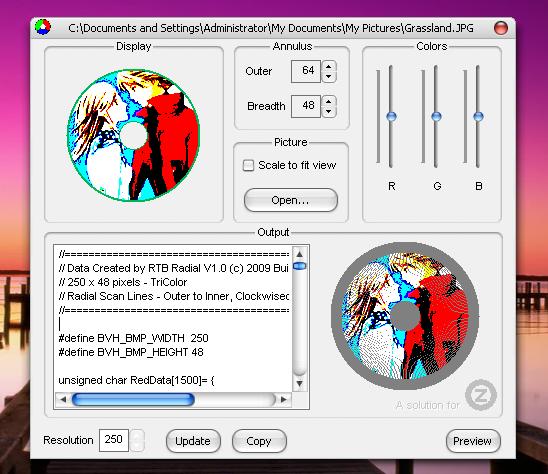Click the Outer value field showing 64

[306, 71]
